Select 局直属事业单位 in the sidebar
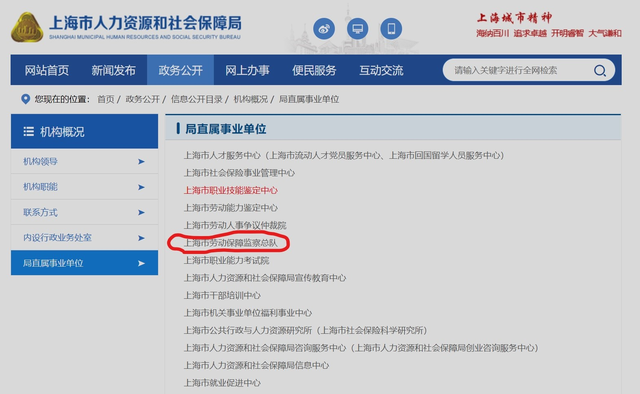The width and height of the screenshot is (640, 394). (x=84, y=263)
